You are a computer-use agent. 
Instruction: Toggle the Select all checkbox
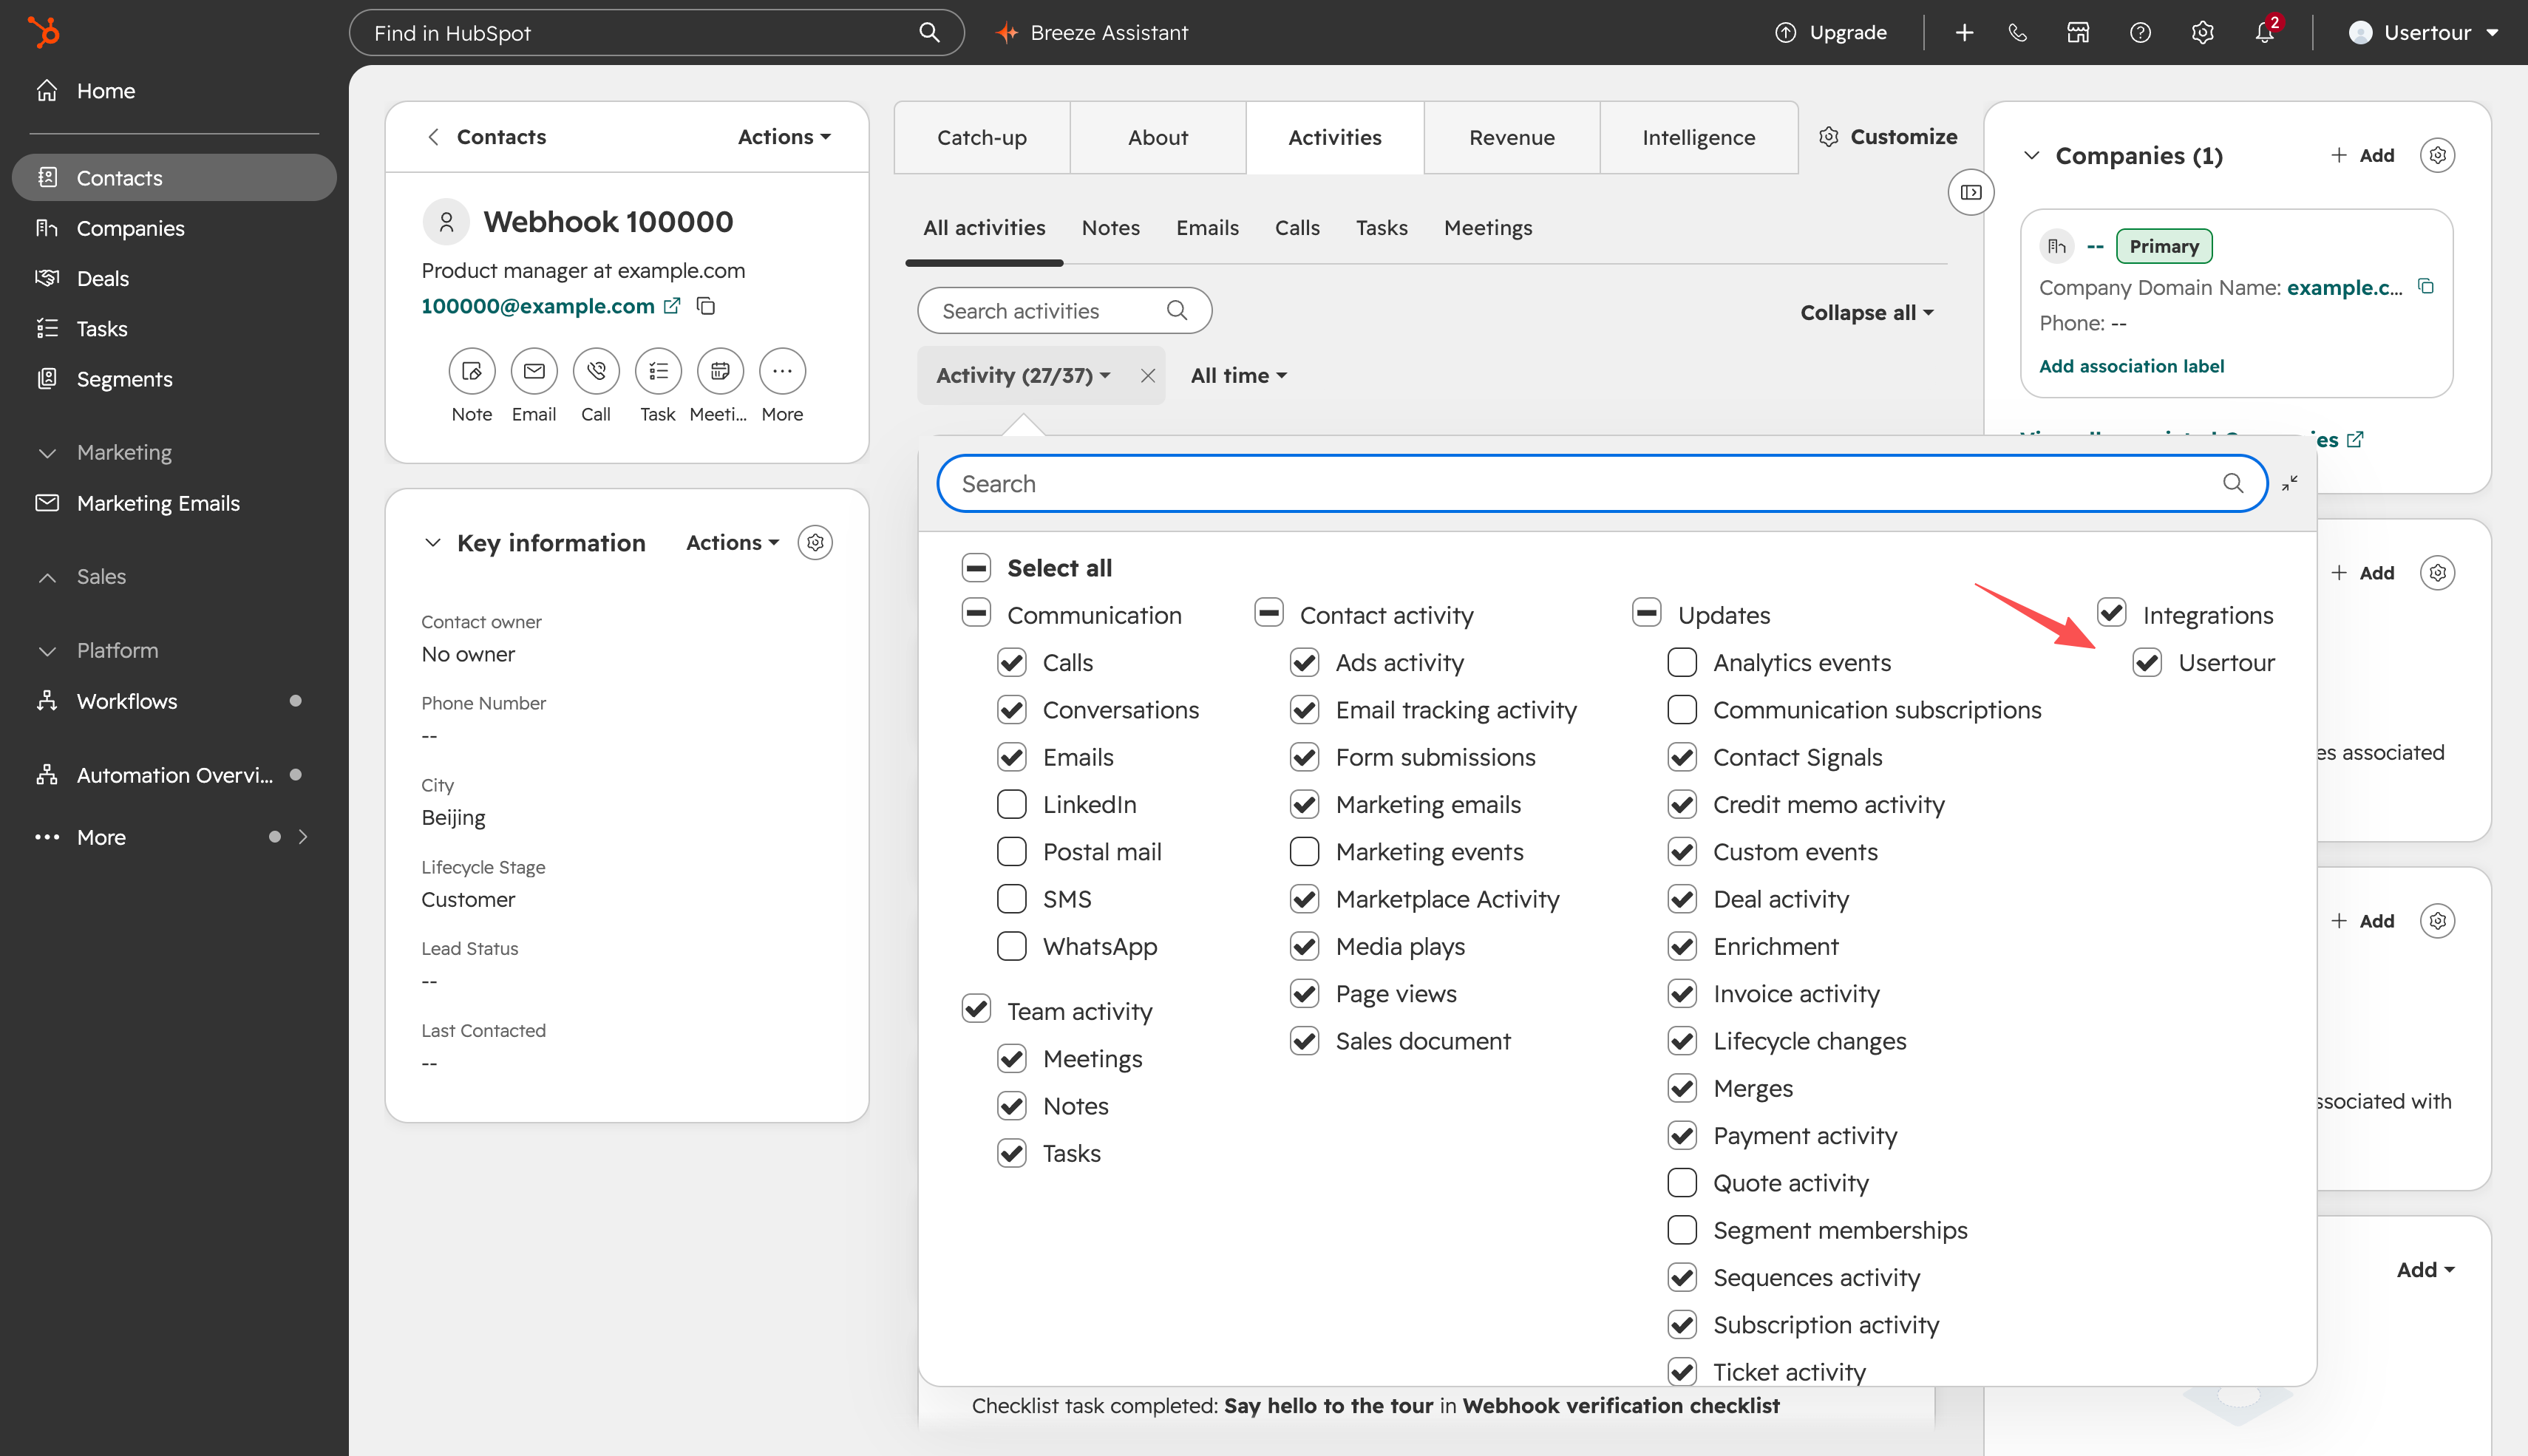(x=976, y=567)
